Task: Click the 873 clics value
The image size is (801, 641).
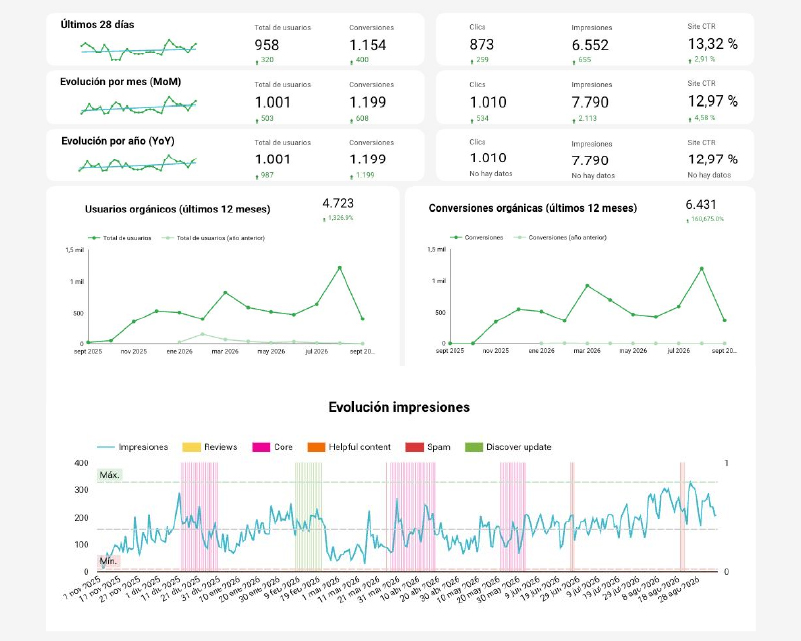Action: (x=482, y=44)
